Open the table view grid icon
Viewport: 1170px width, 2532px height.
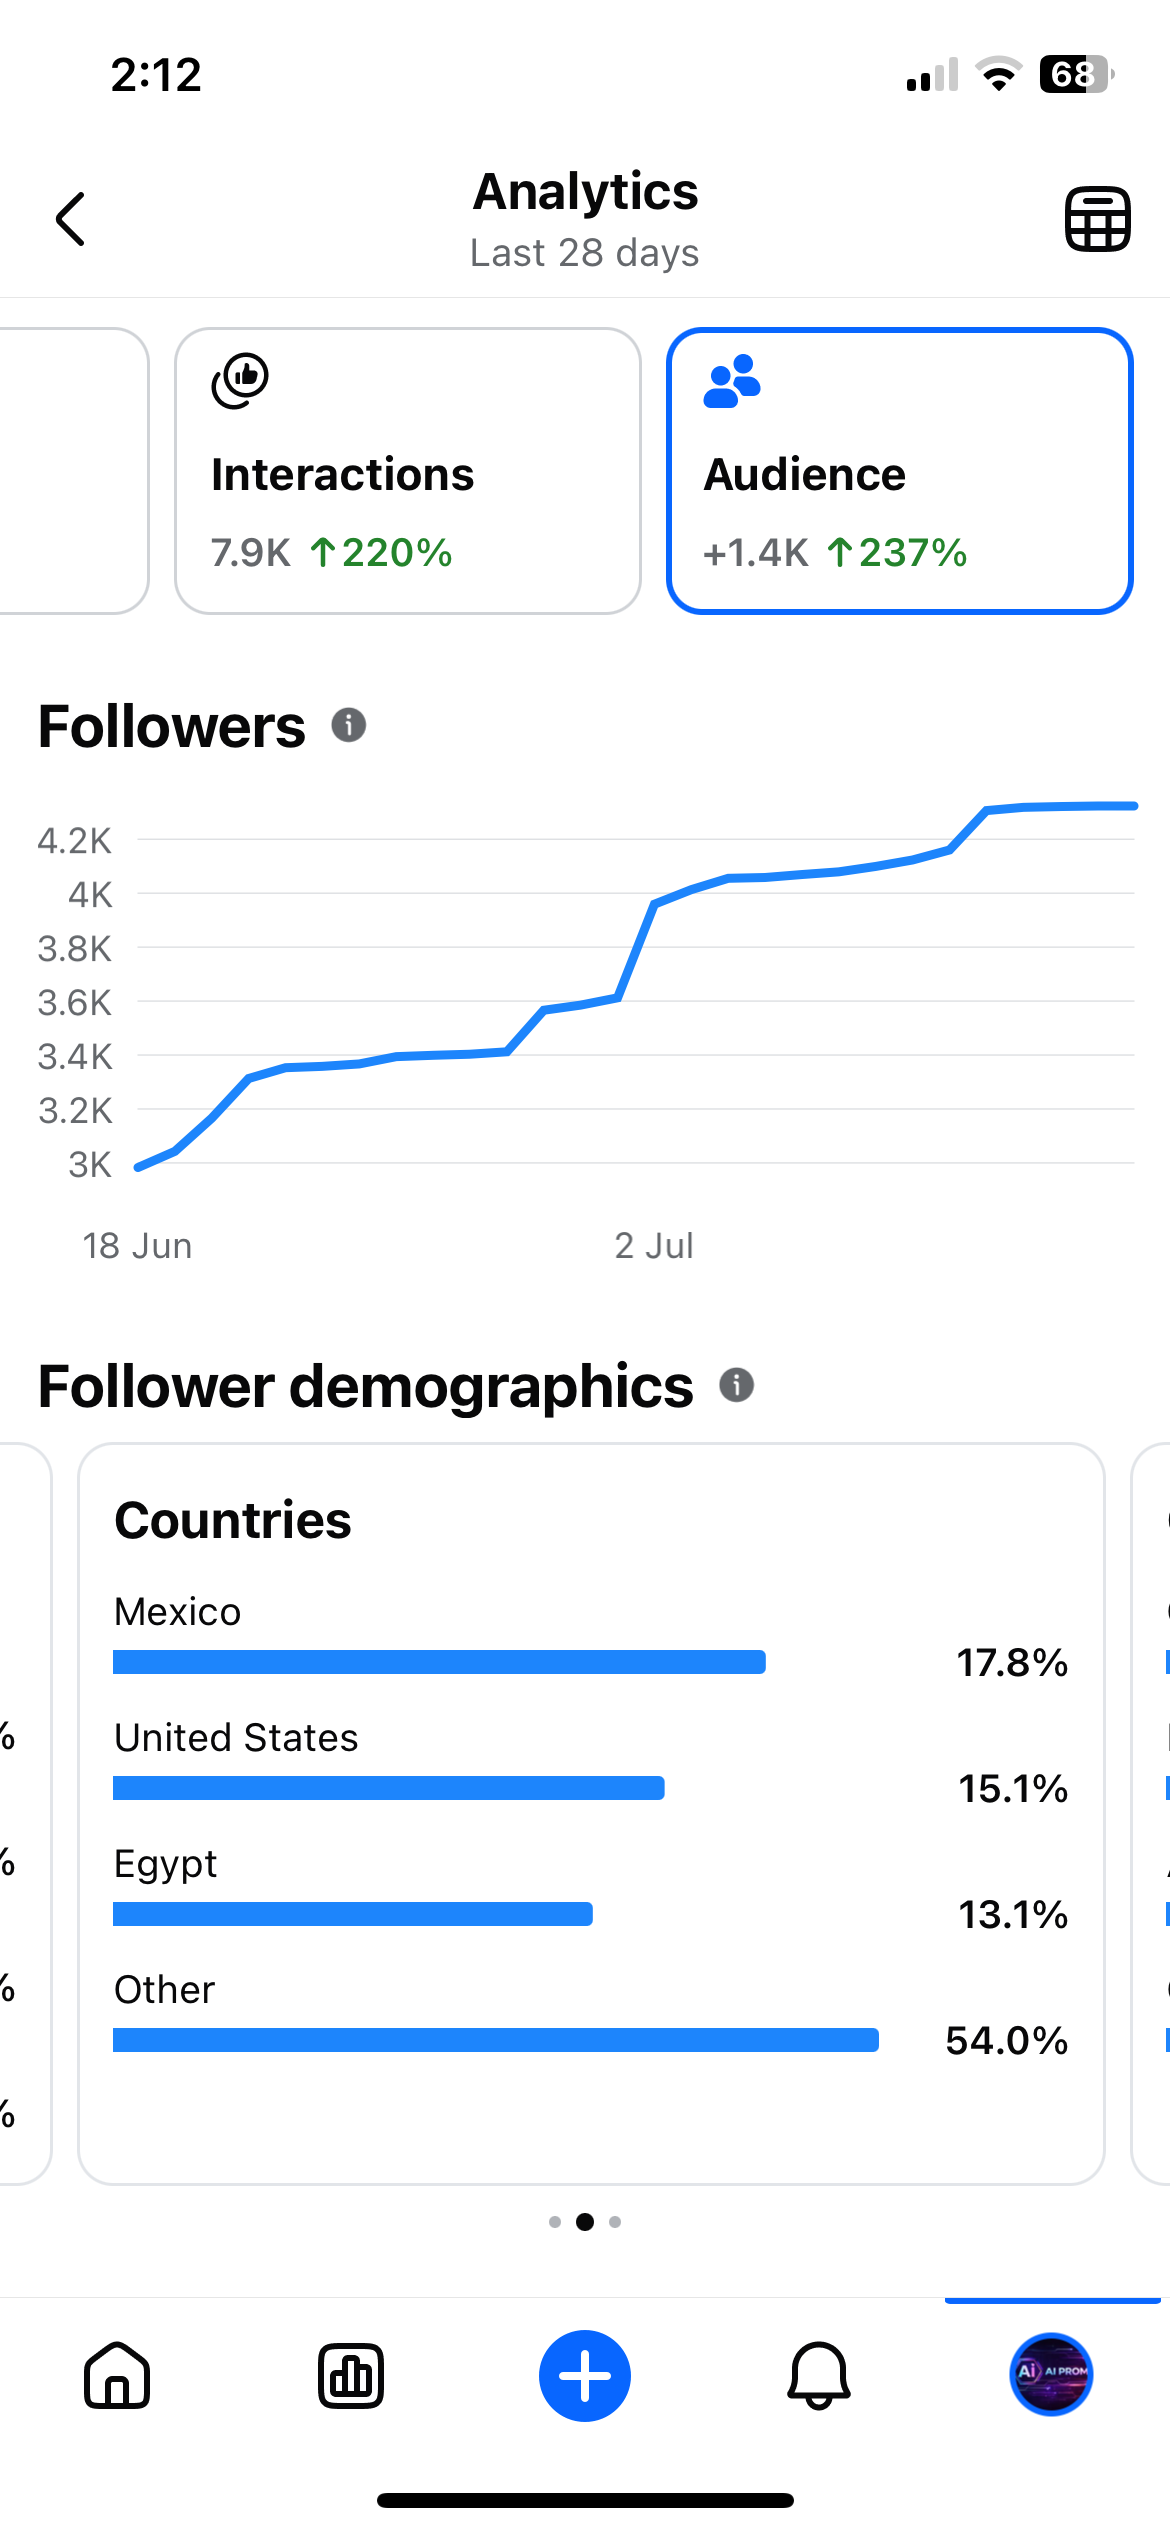pos(1097,219)
